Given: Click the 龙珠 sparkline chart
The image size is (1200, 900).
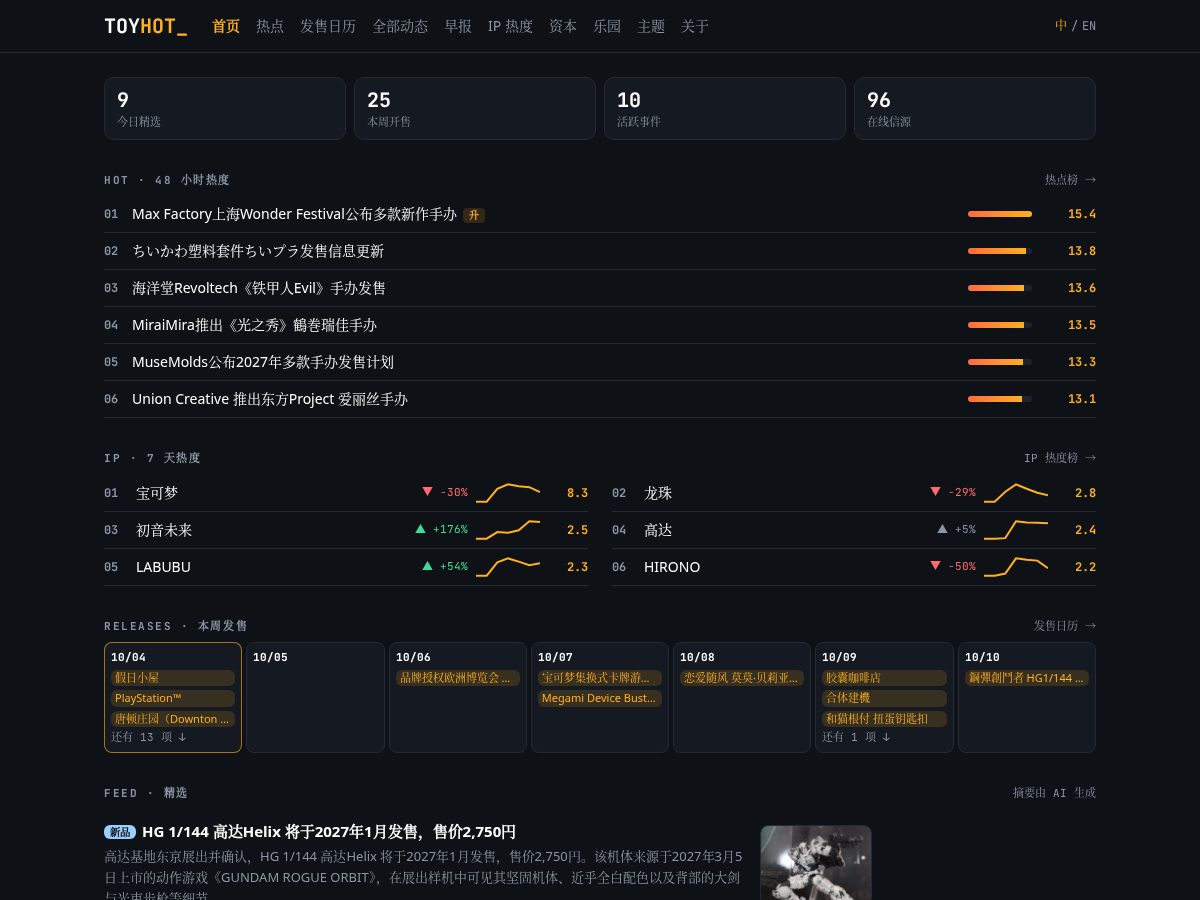Looking at the screenshot, I should [1016, 493].
